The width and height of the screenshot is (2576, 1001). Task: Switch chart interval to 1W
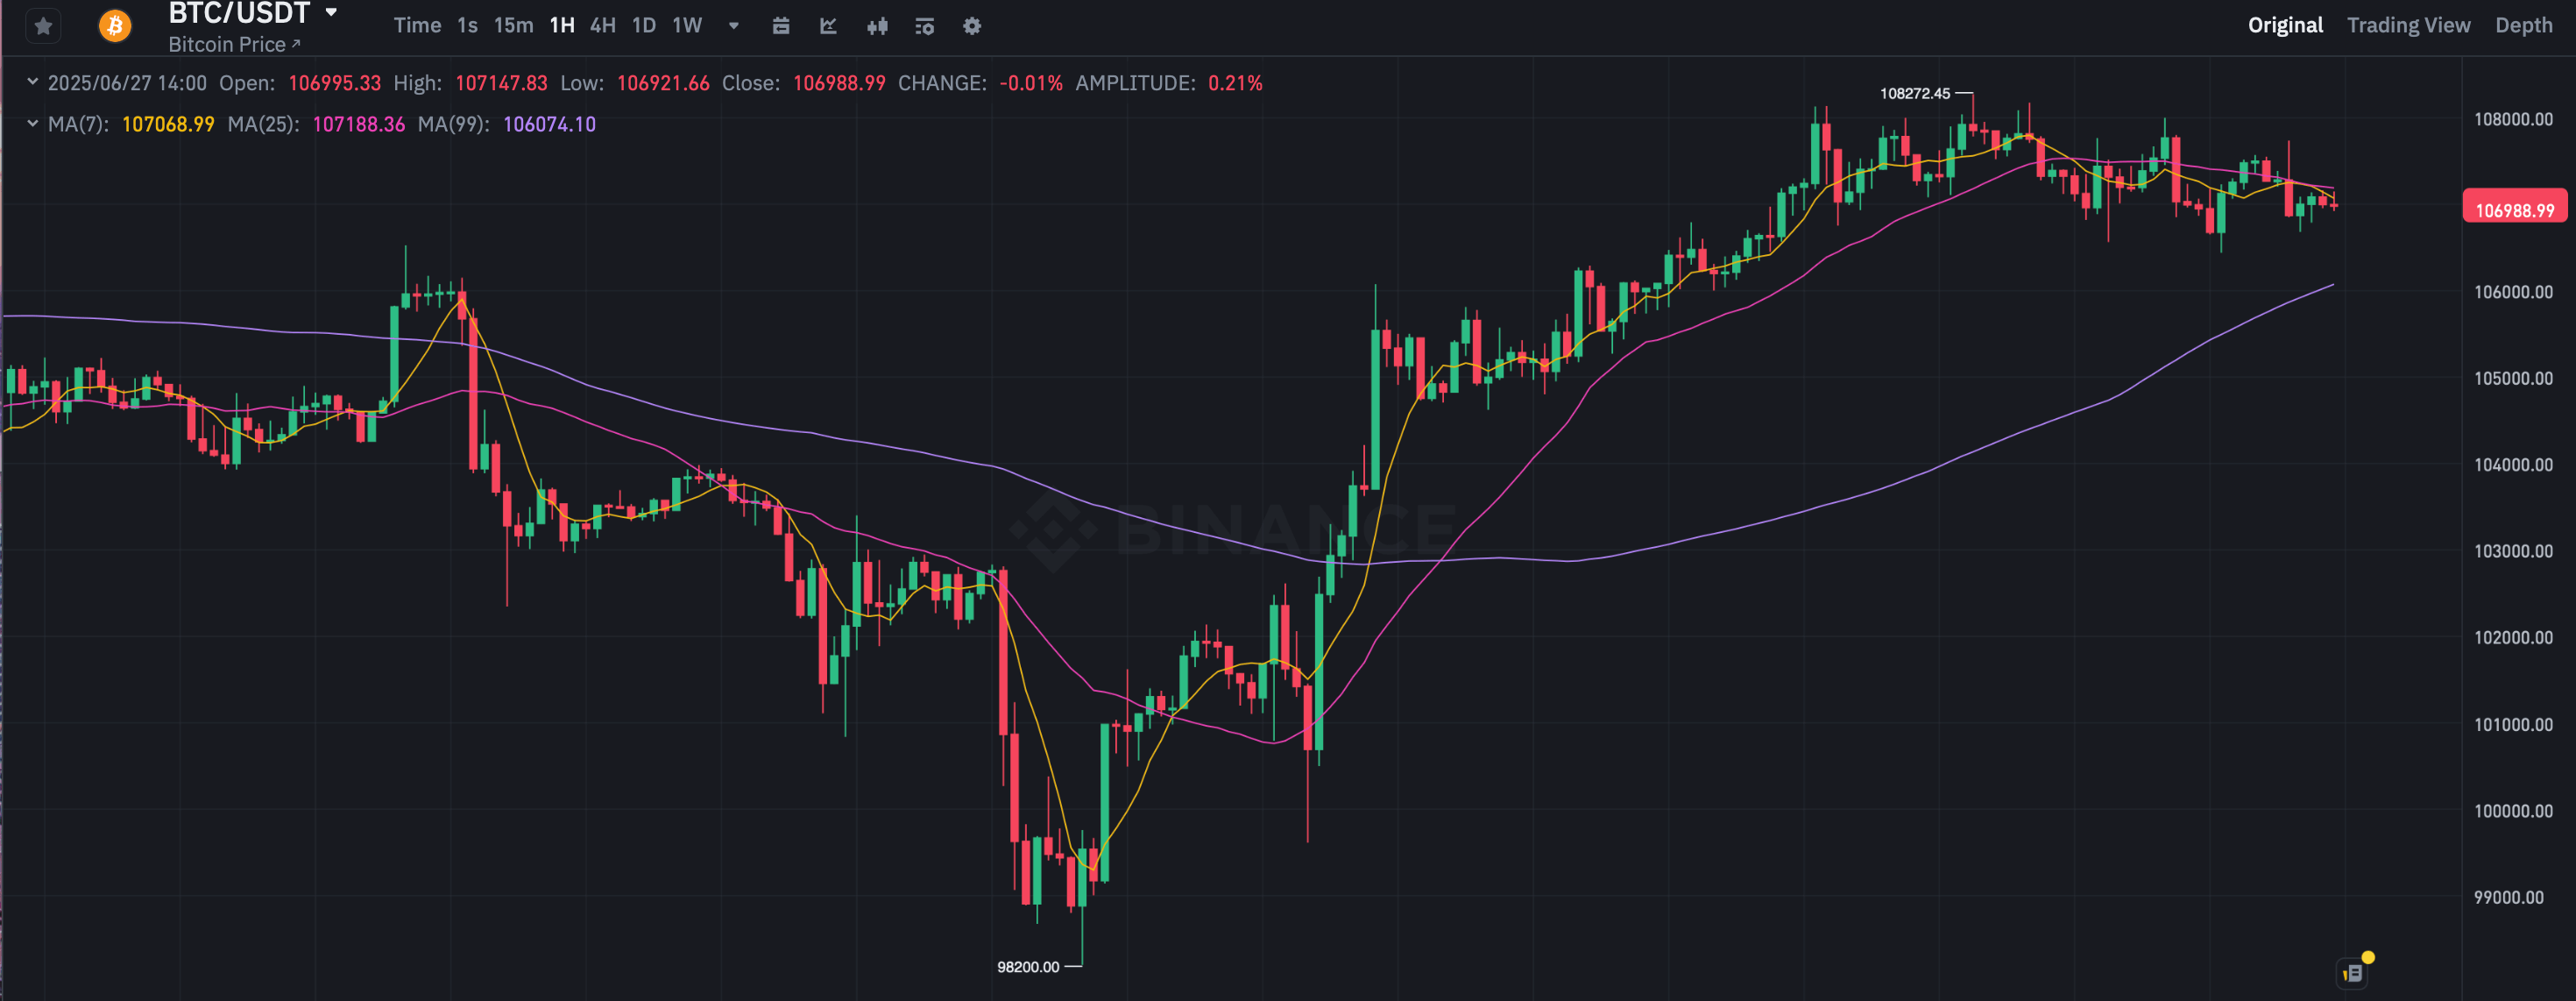[x=687, y=25]
